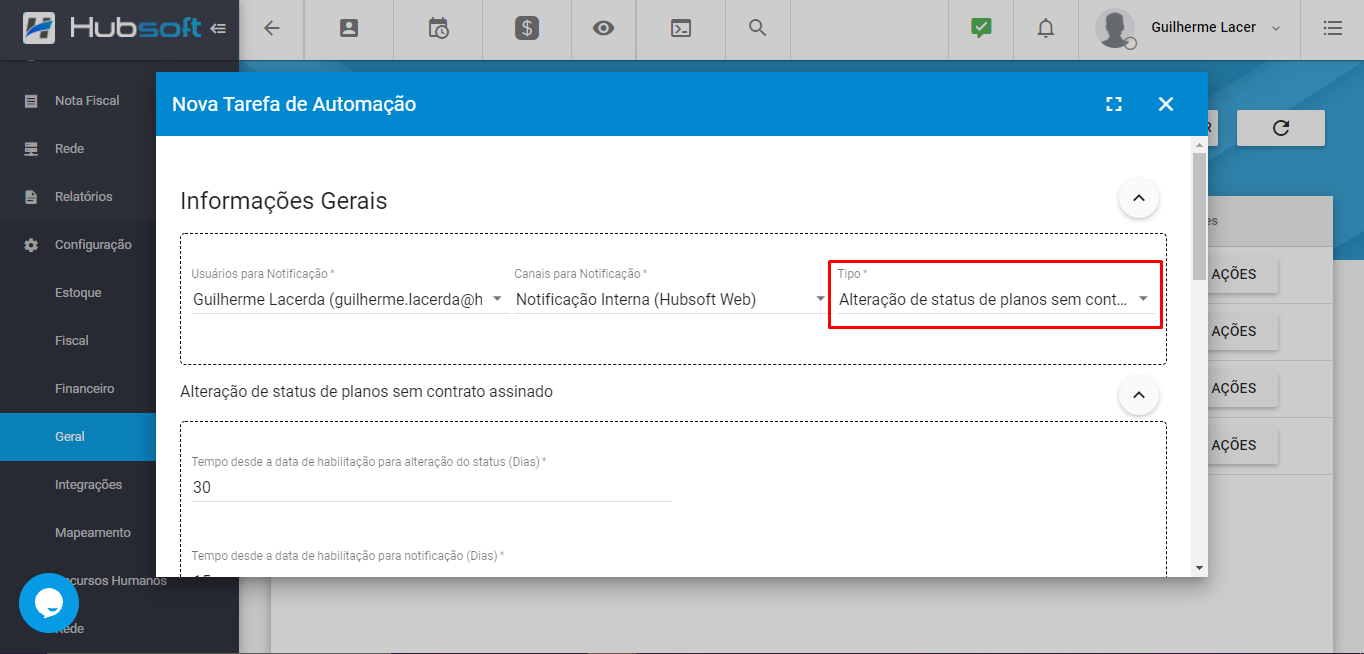This screenshot has width=1364, height=654.
Task: Select Nota Fiscal in the sidebar
Action: (x=87, y=101)
